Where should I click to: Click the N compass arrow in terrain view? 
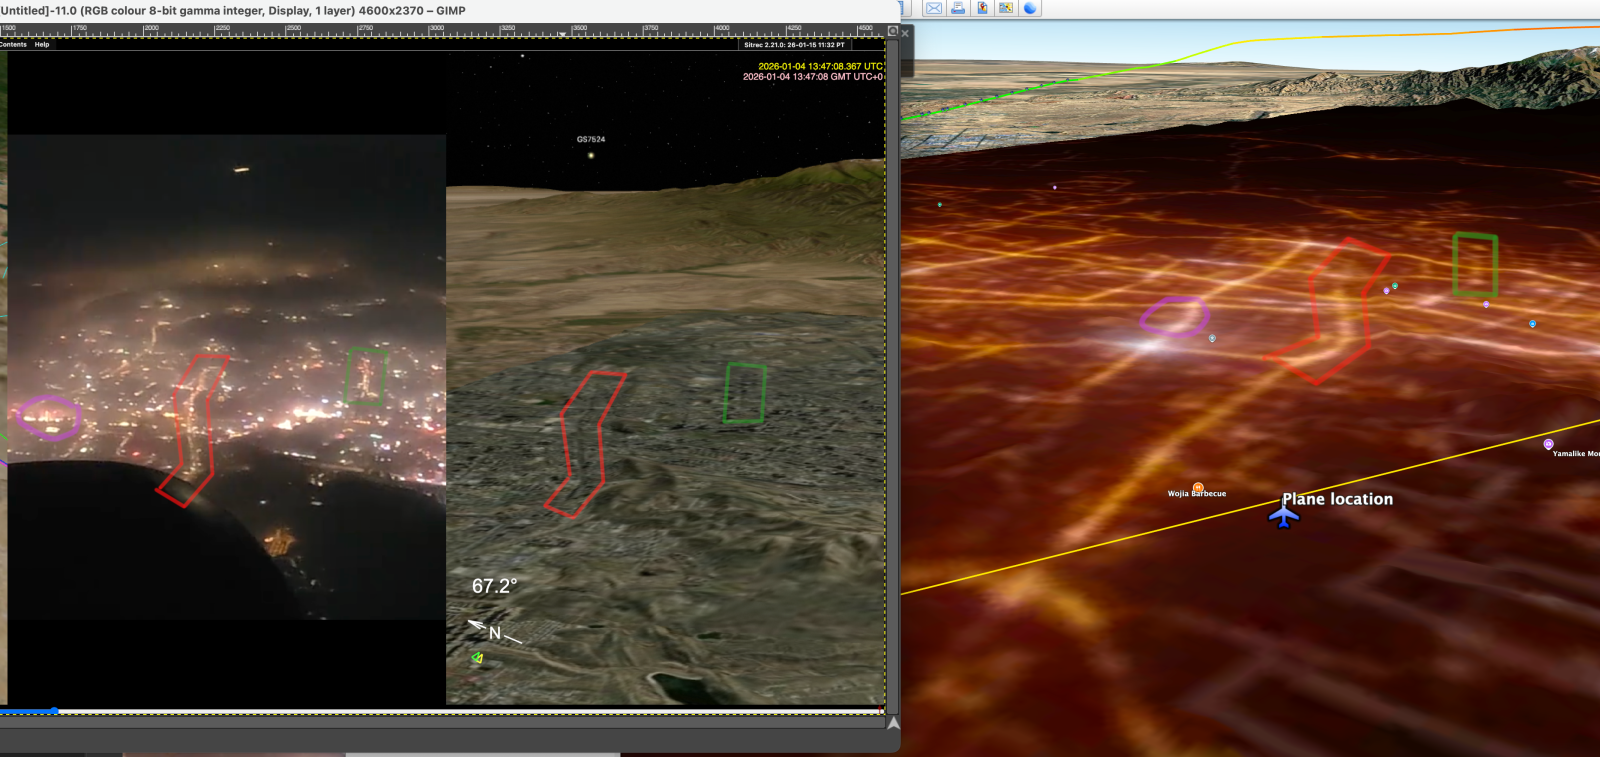point(494,632)
